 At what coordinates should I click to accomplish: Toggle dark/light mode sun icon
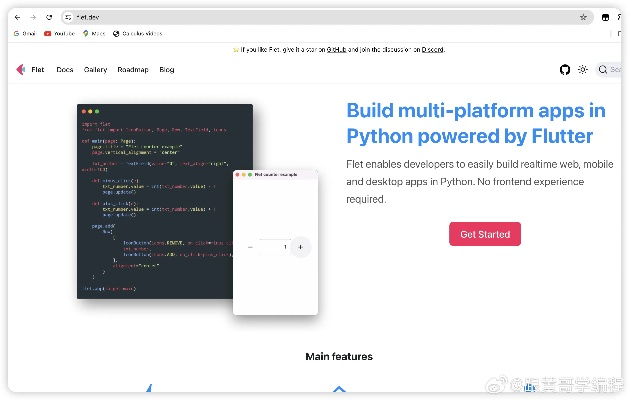(x=583, y=70)
